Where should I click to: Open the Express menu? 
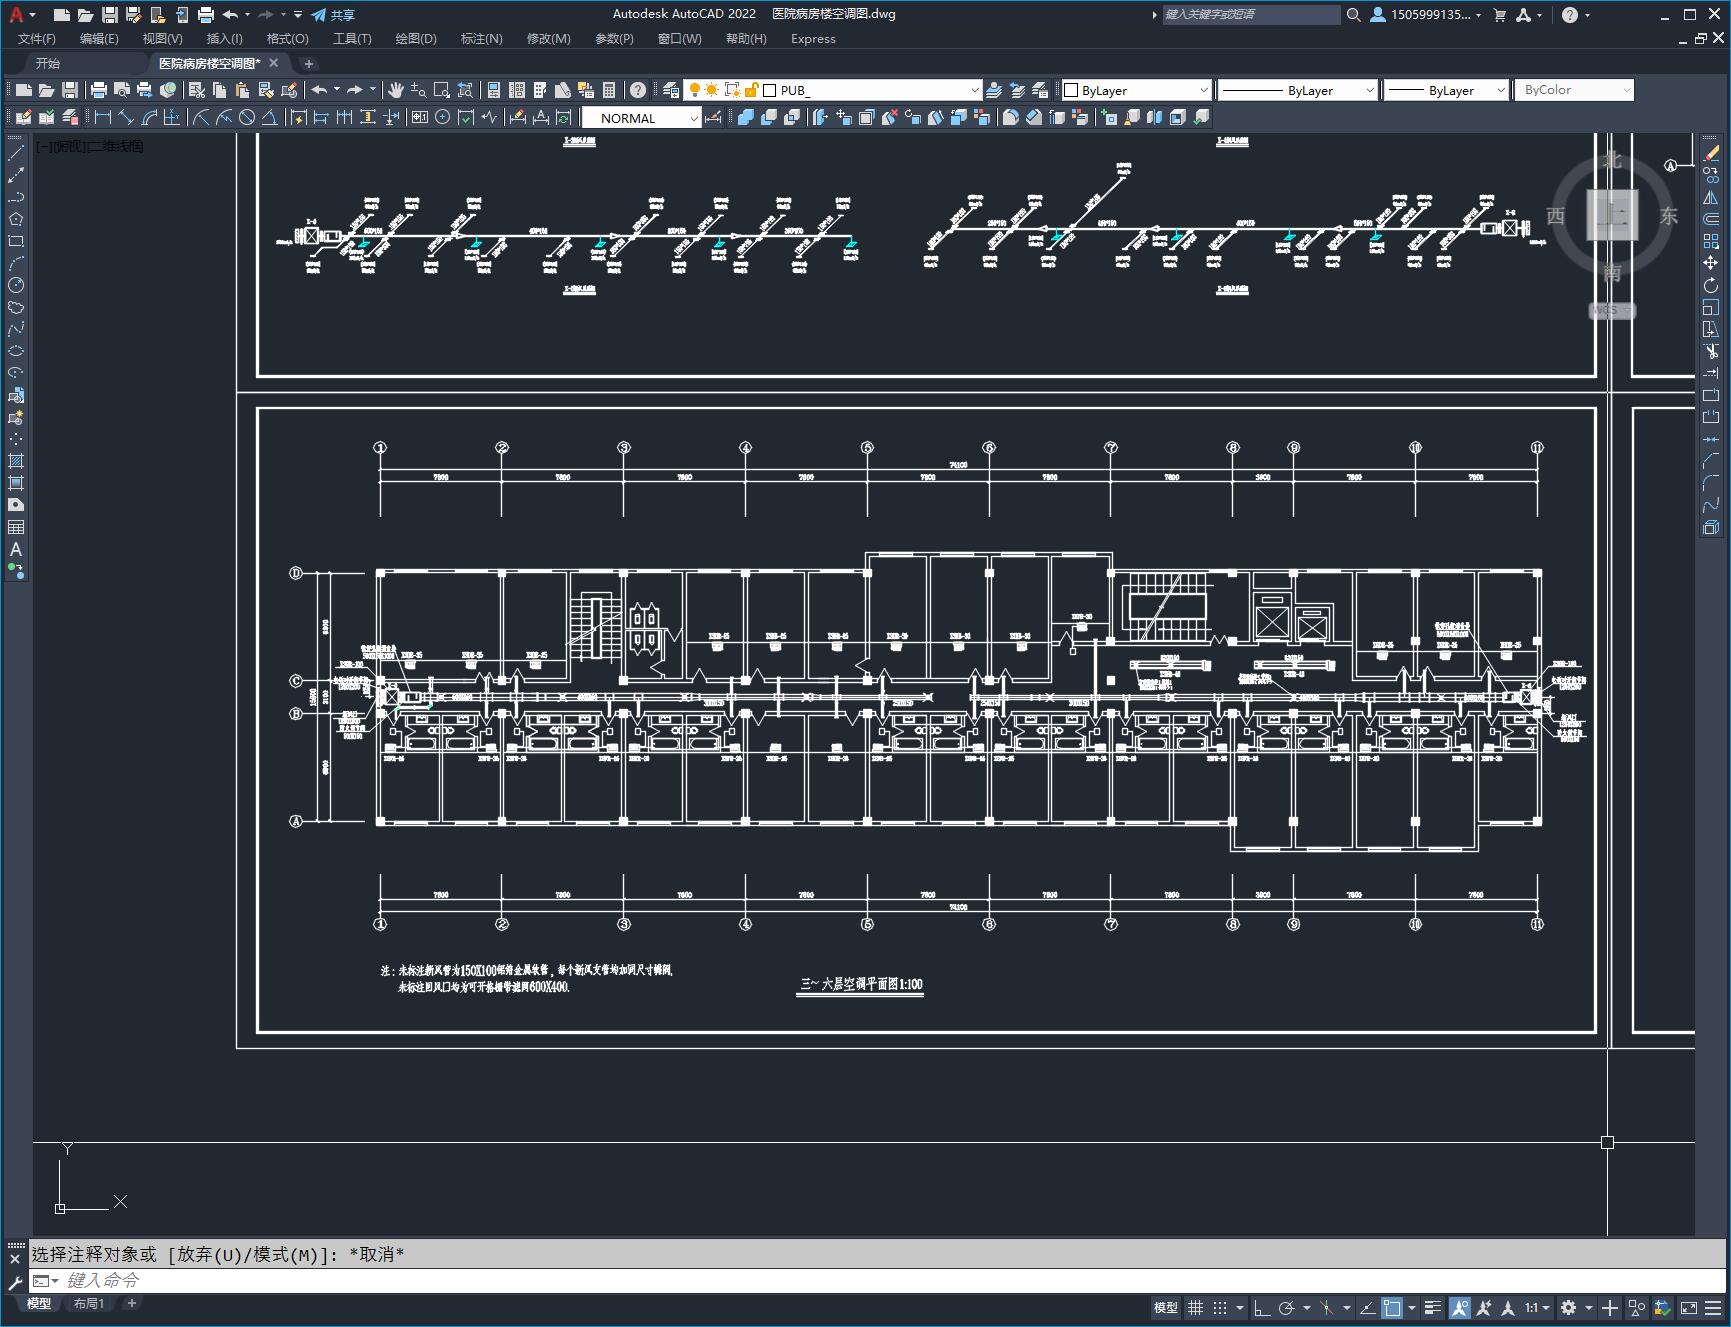pos(813,39)
